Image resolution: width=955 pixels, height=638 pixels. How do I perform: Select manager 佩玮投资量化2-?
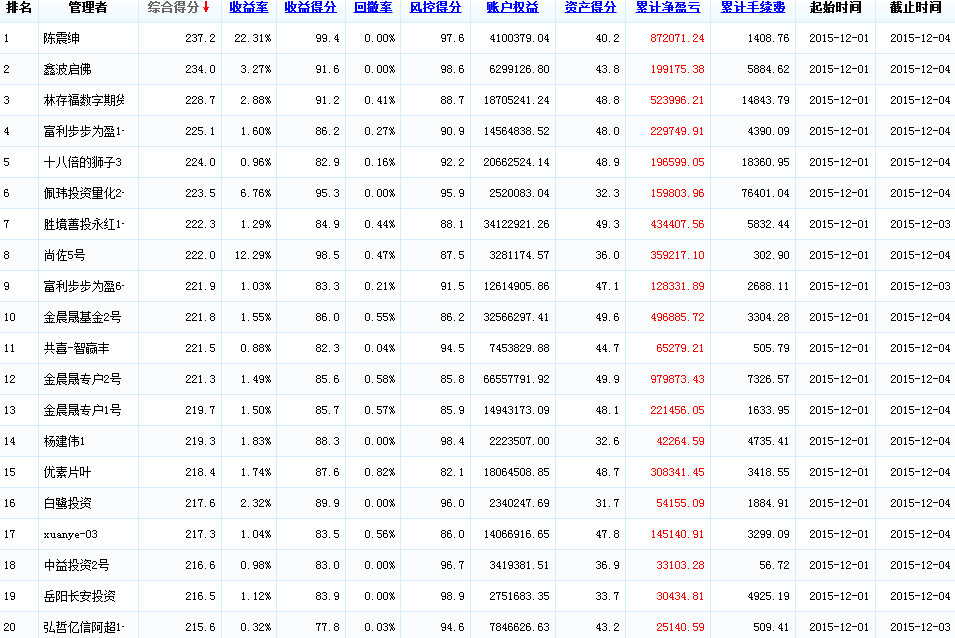click(84, 194)
